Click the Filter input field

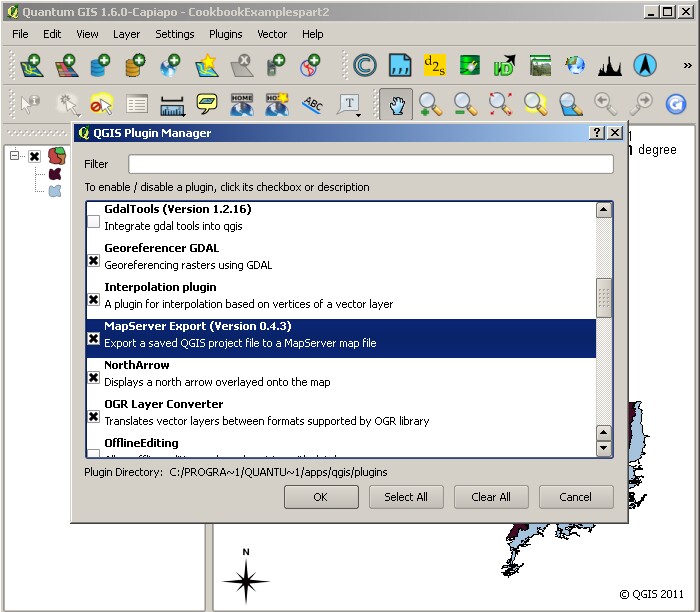coord(371,164)
